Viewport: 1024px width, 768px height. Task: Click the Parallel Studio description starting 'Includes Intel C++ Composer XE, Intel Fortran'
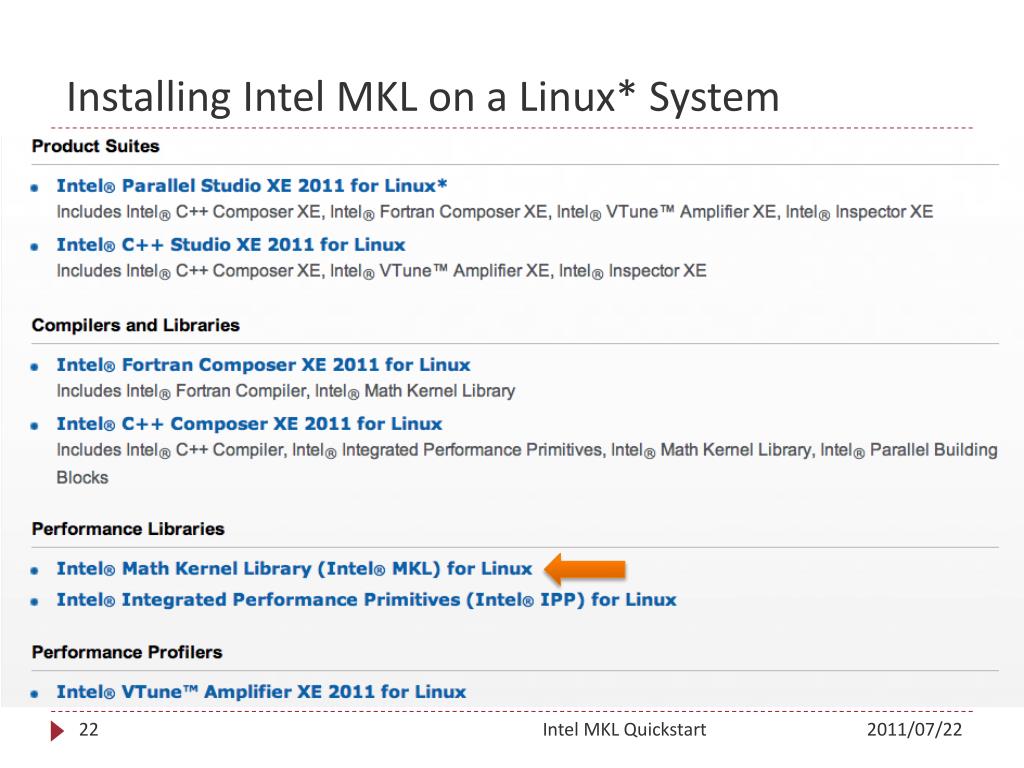[494, 212]
